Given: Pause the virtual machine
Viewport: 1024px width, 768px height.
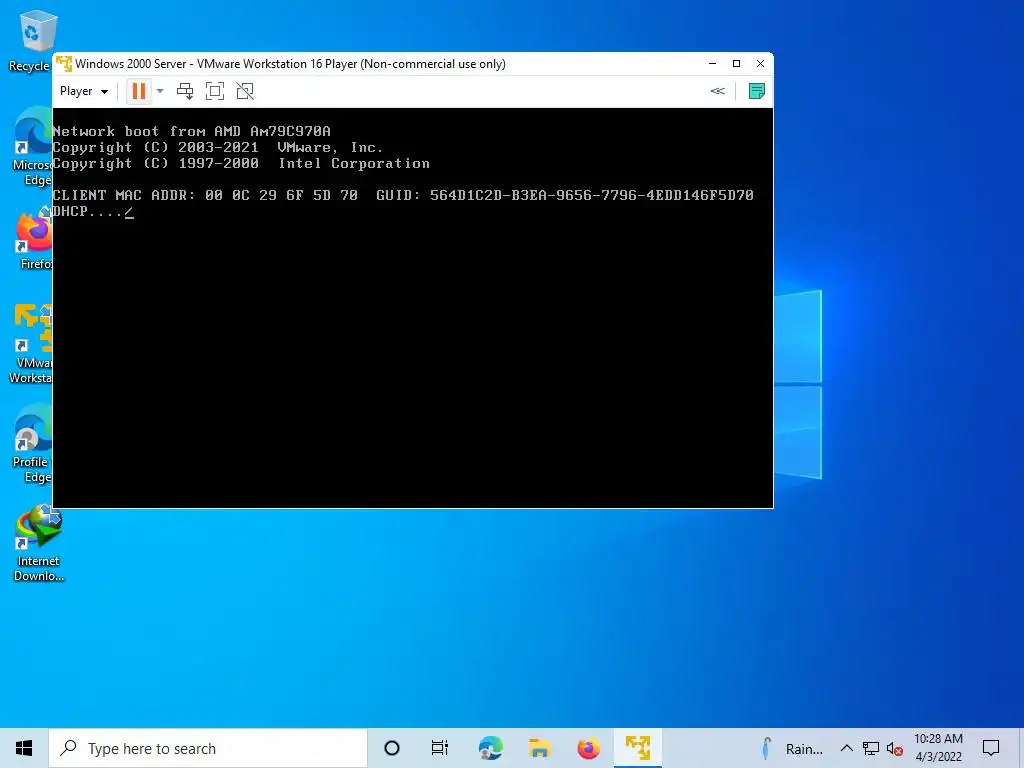Looking at the screenshot, I should point(138,91).
